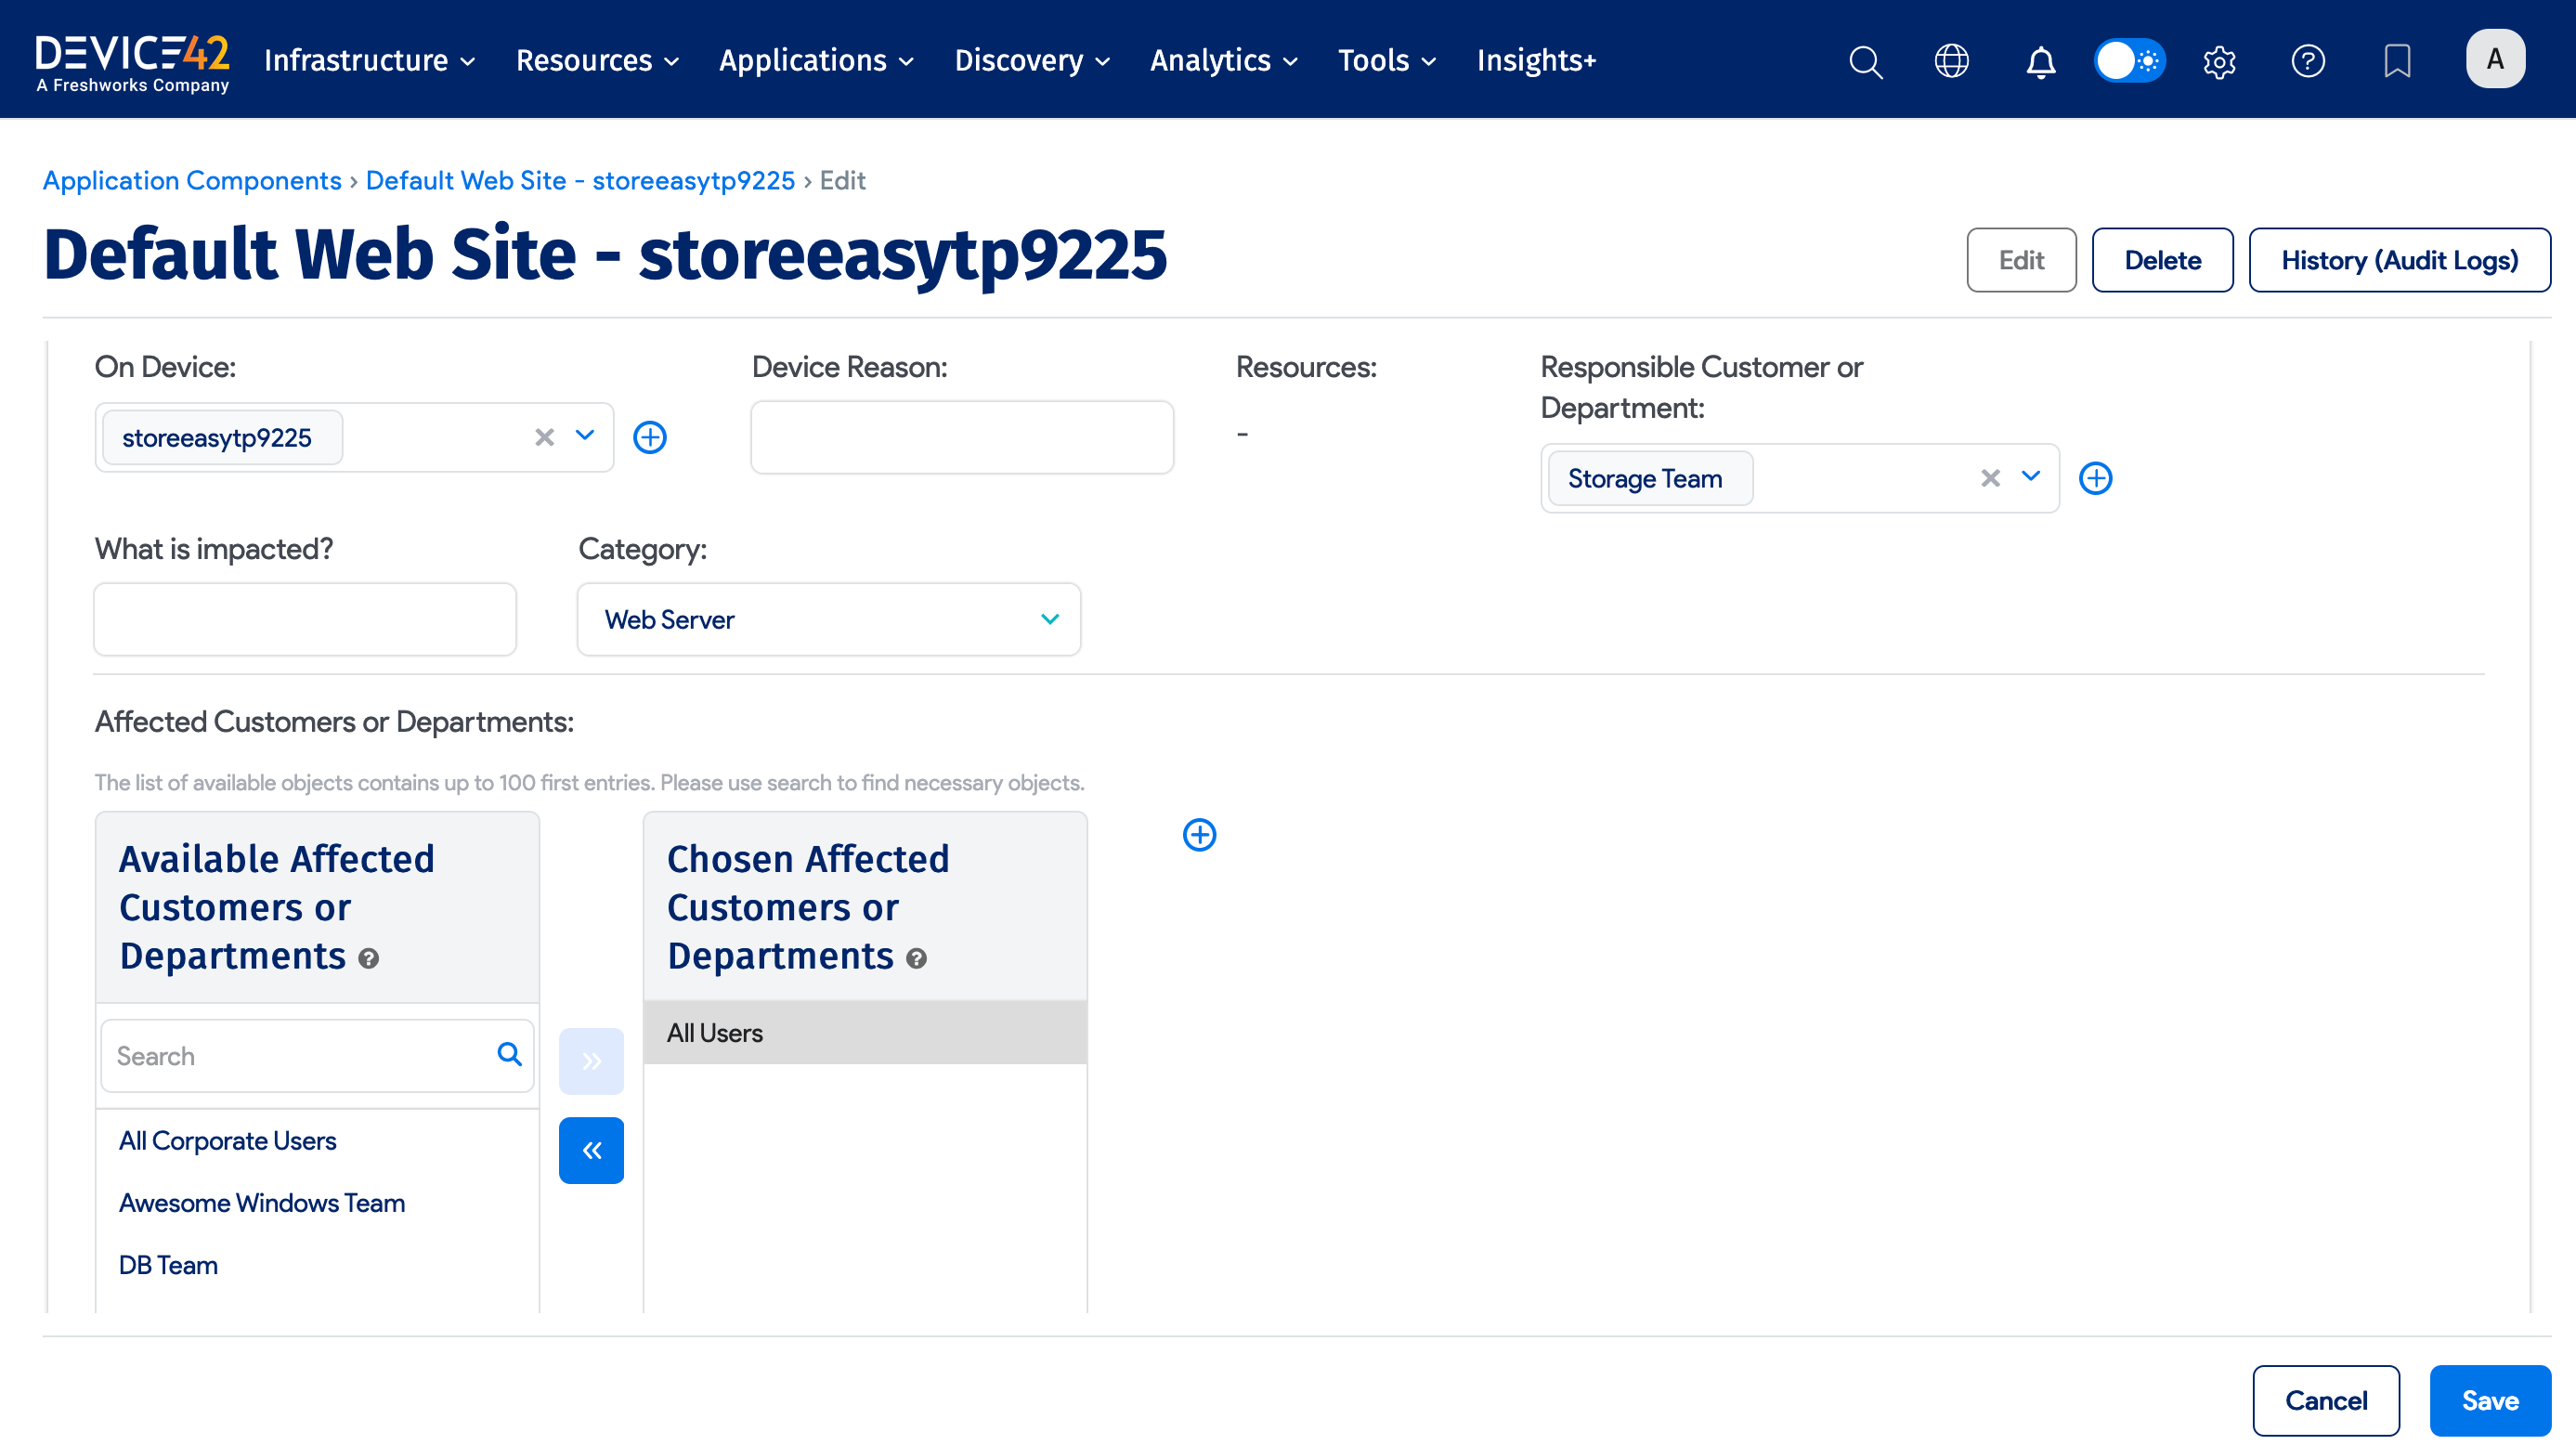Click the globe icon in top bar
Viewport: 2576px width, 1445px height.
point(1951,61)
